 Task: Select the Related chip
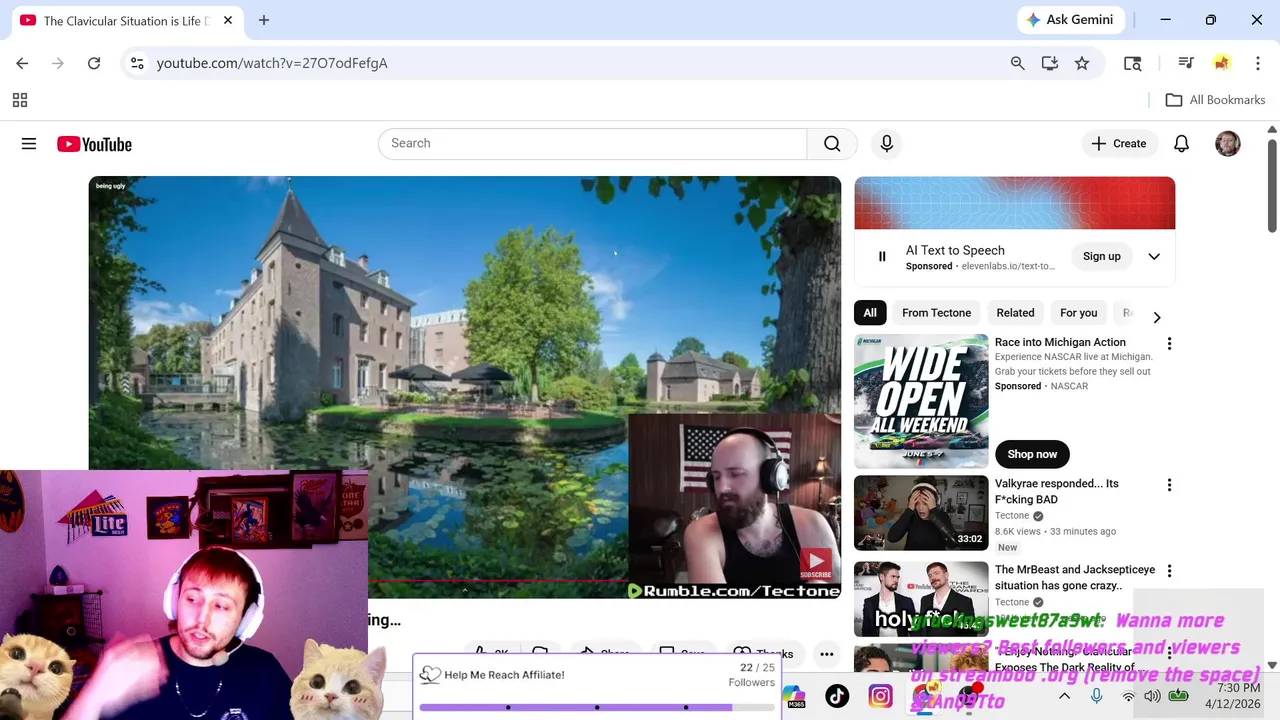(1015, 313)
